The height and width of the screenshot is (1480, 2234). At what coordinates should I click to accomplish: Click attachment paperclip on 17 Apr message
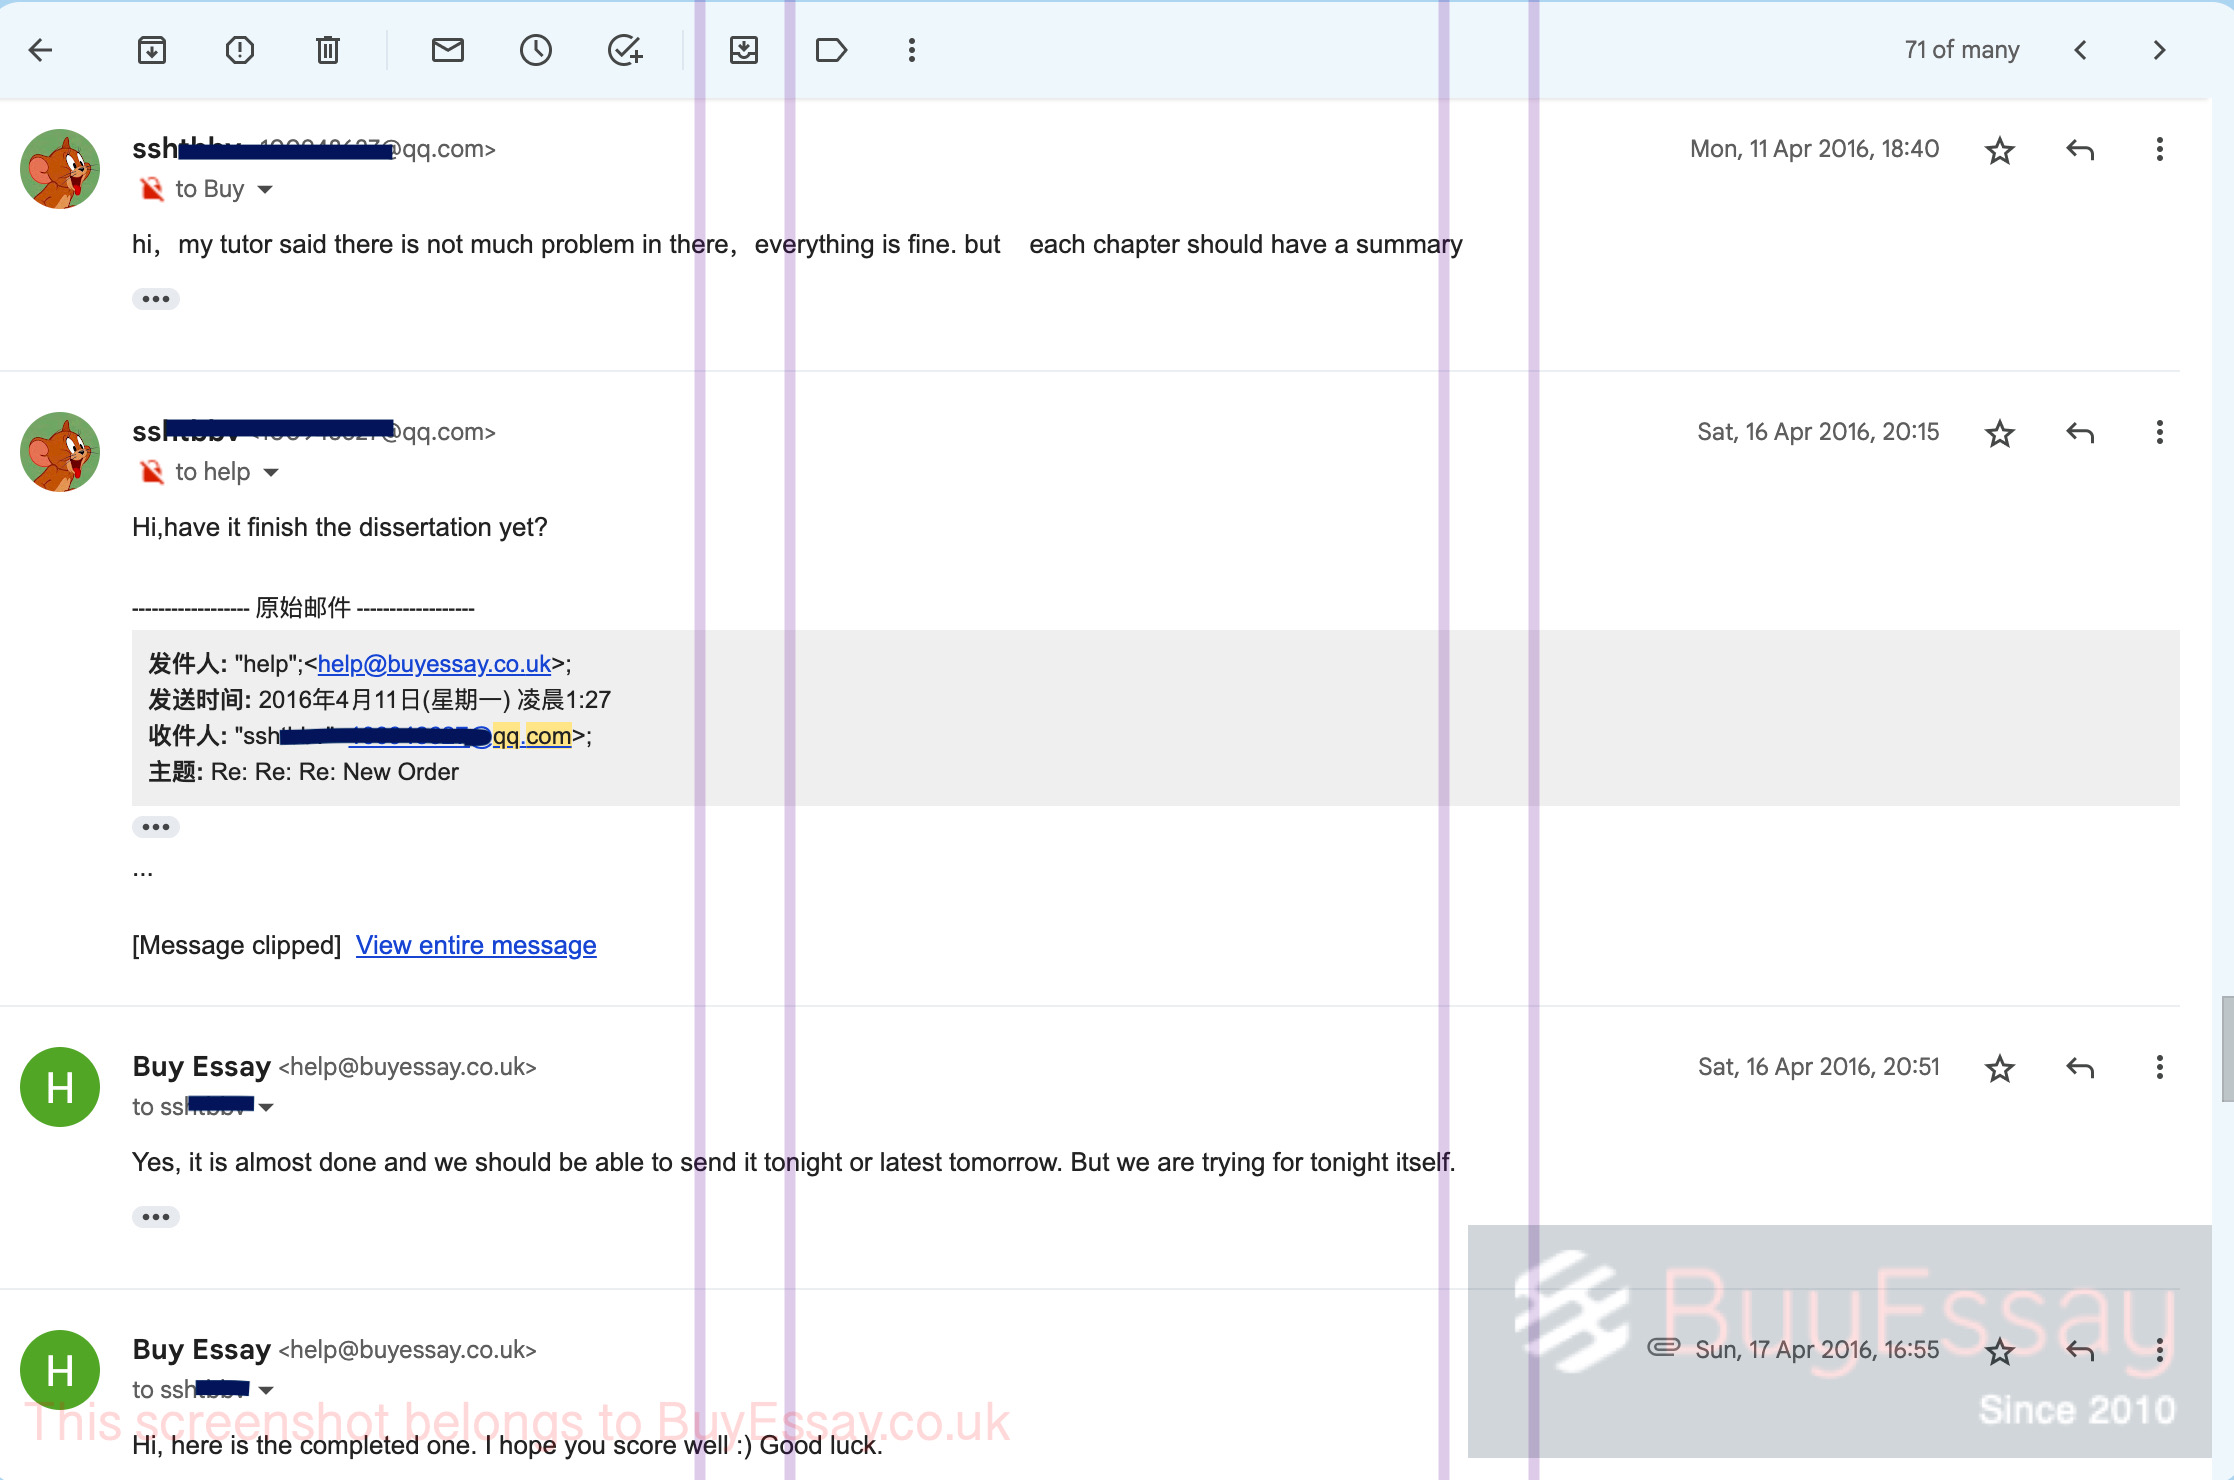[x=1664, y=1347]
